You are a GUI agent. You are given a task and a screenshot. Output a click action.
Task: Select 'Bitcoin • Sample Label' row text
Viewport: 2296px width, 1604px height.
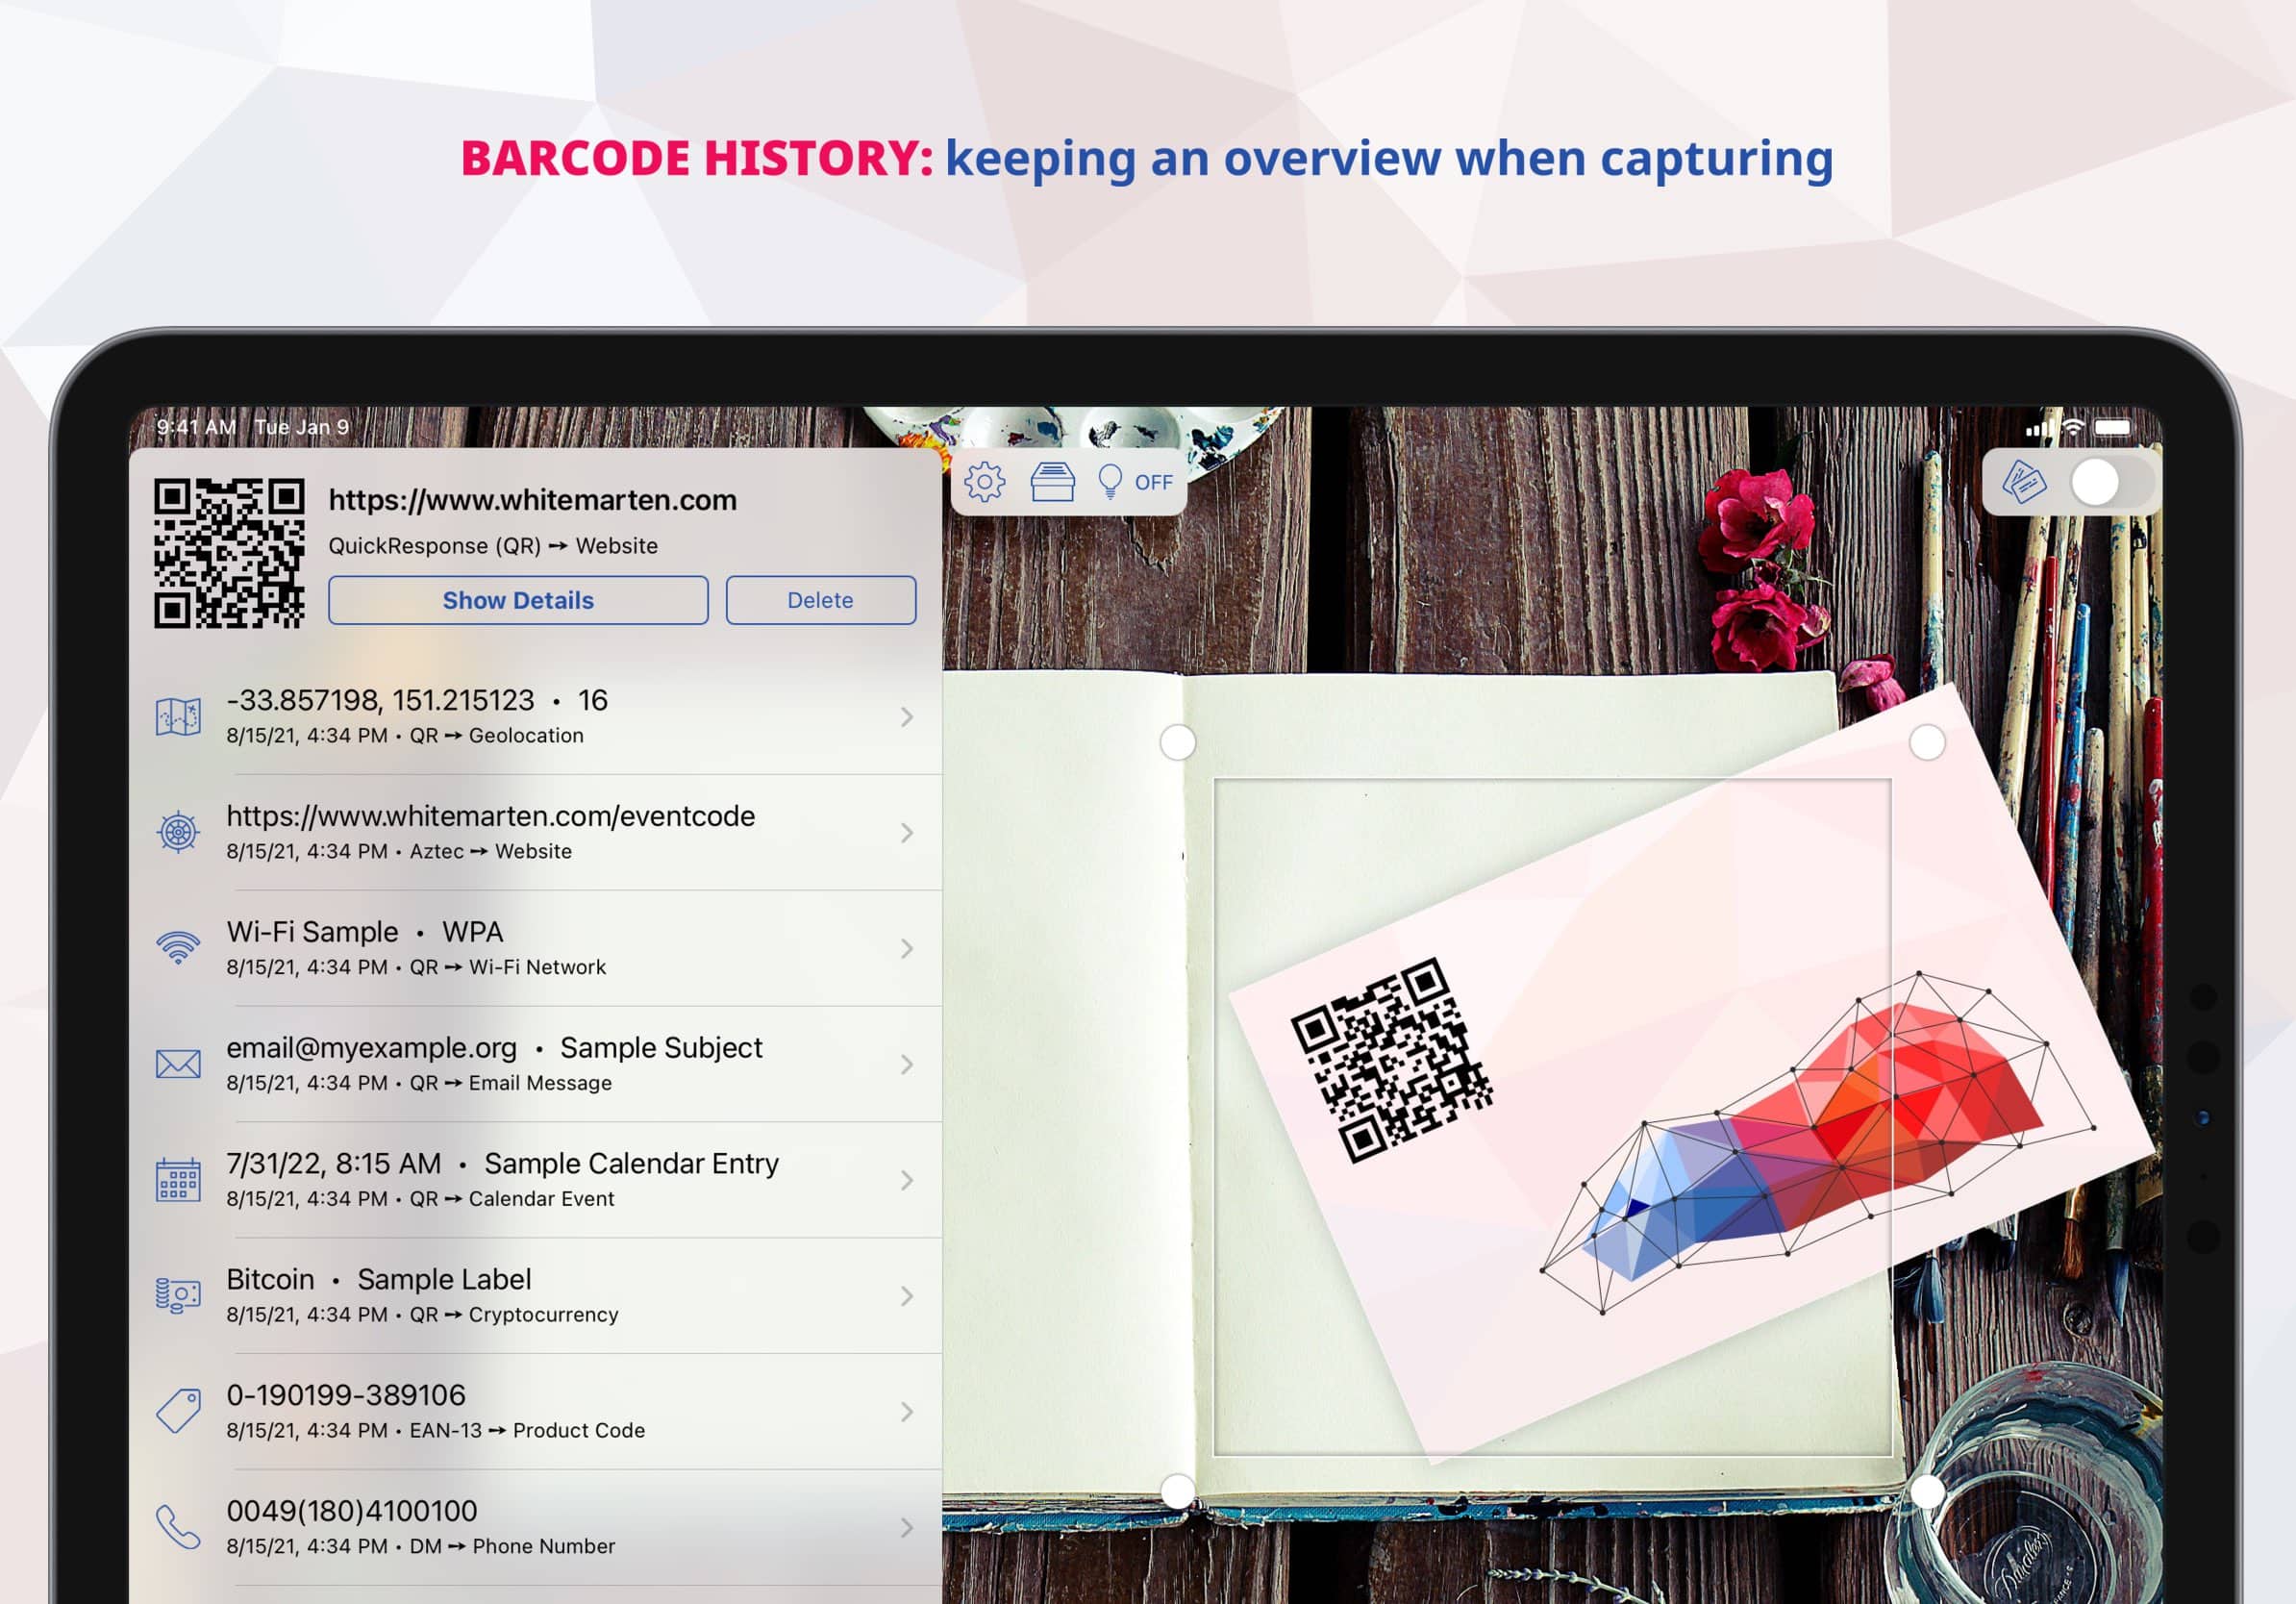[378, 1280]
